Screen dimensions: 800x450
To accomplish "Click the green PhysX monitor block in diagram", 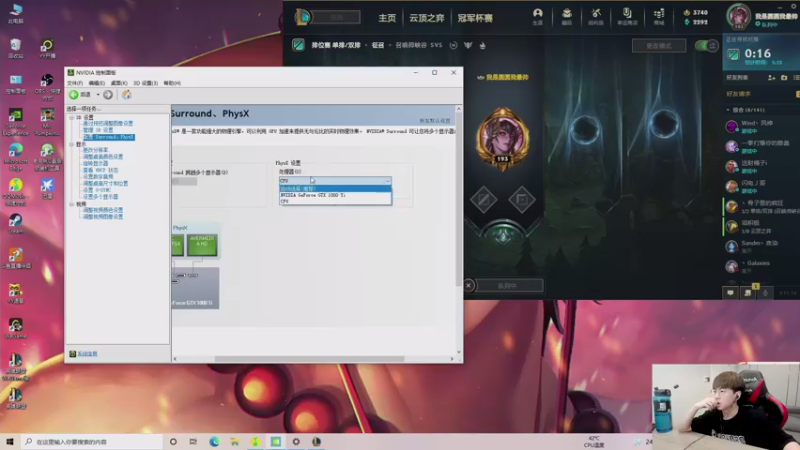I will pyautogui.click(x=202, y=244).
